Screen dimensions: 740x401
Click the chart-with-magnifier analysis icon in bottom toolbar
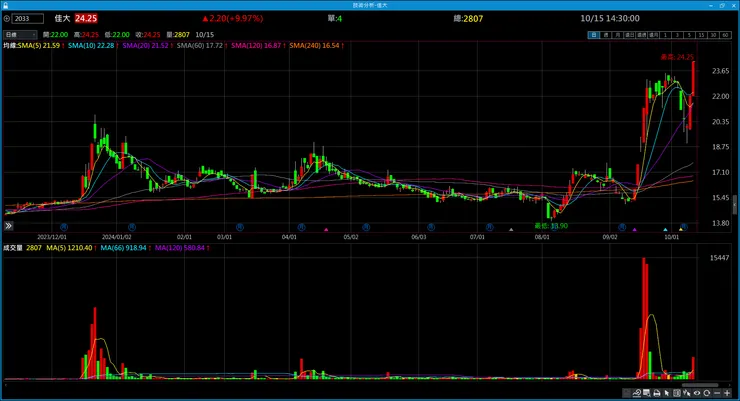pos(637,393)
